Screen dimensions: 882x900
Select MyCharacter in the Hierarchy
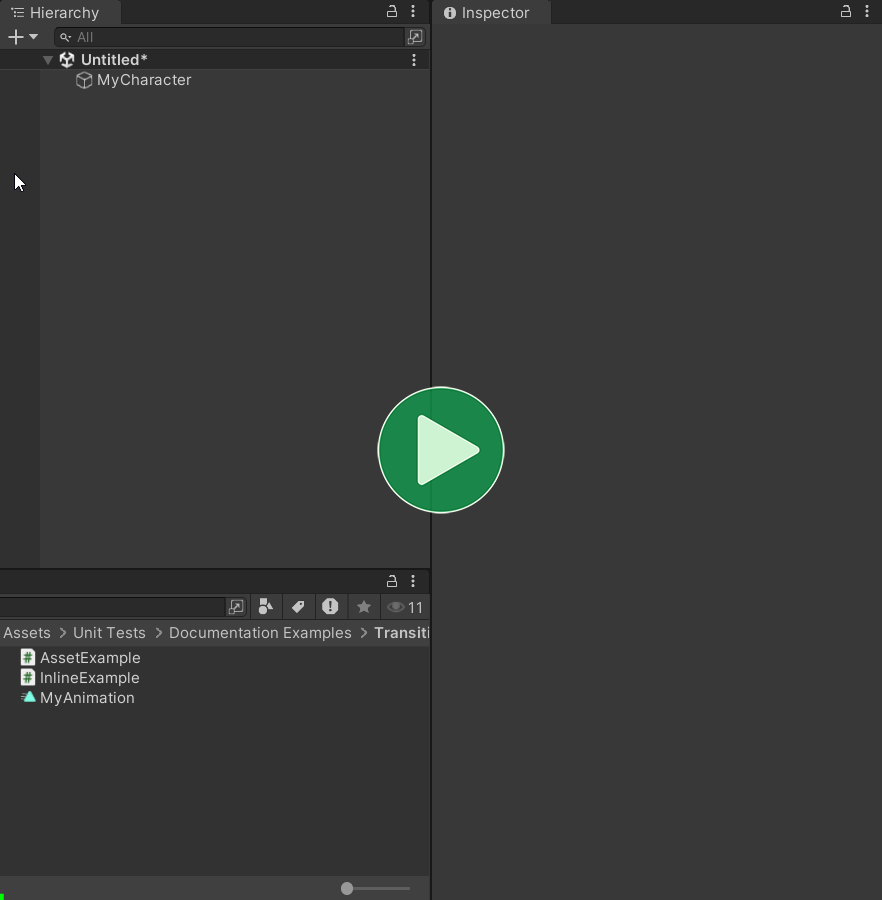pos(143,80)
